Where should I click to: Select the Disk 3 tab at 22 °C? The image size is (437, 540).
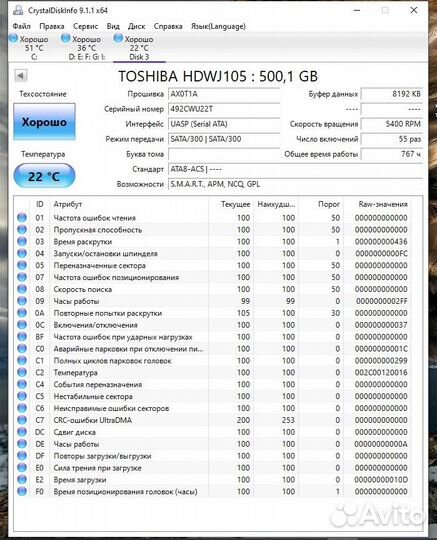point(139,48)
